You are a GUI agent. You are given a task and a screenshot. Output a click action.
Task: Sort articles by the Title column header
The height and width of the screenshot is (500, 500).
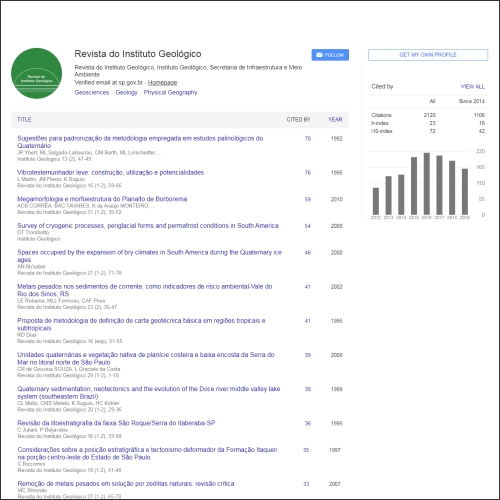tap(24, 120)
